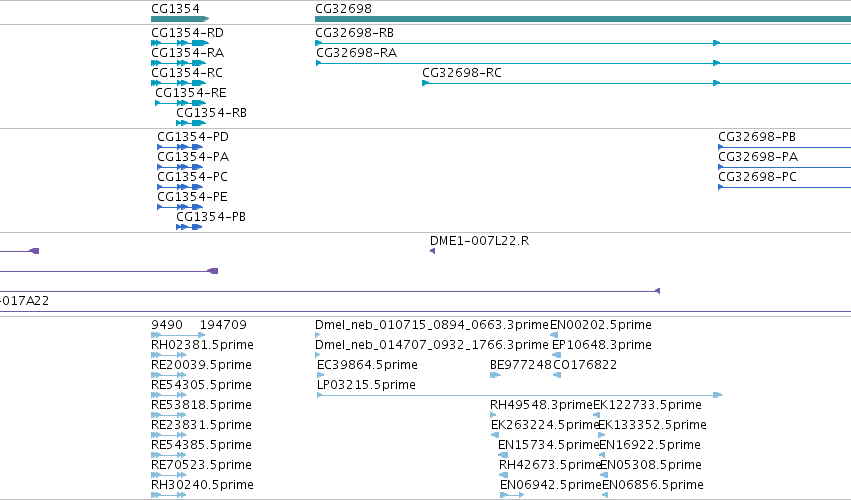Choose the EK122733.5prime EST label
Viewport: 851px width, 500px height.
pyautogui.click(x=647, y=406)
